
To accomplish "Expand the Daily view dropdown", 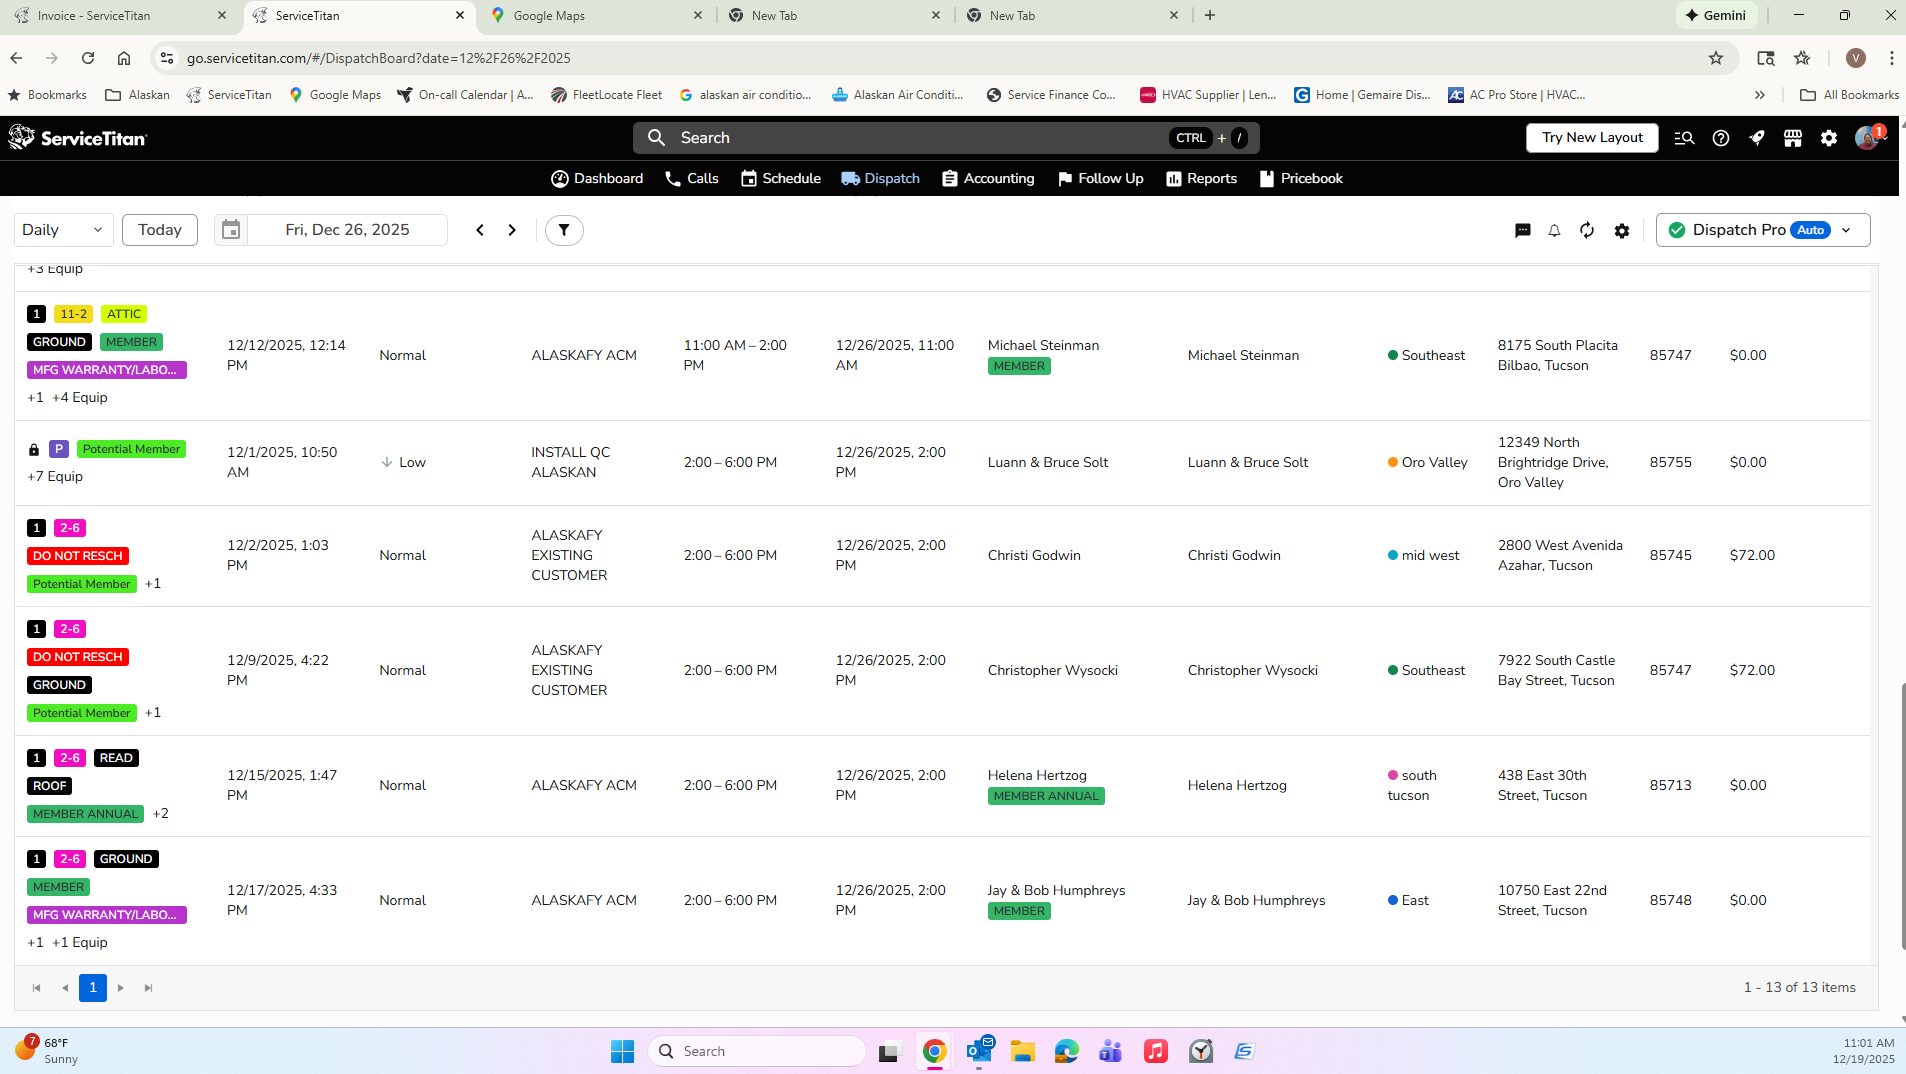I will (63, 230).
